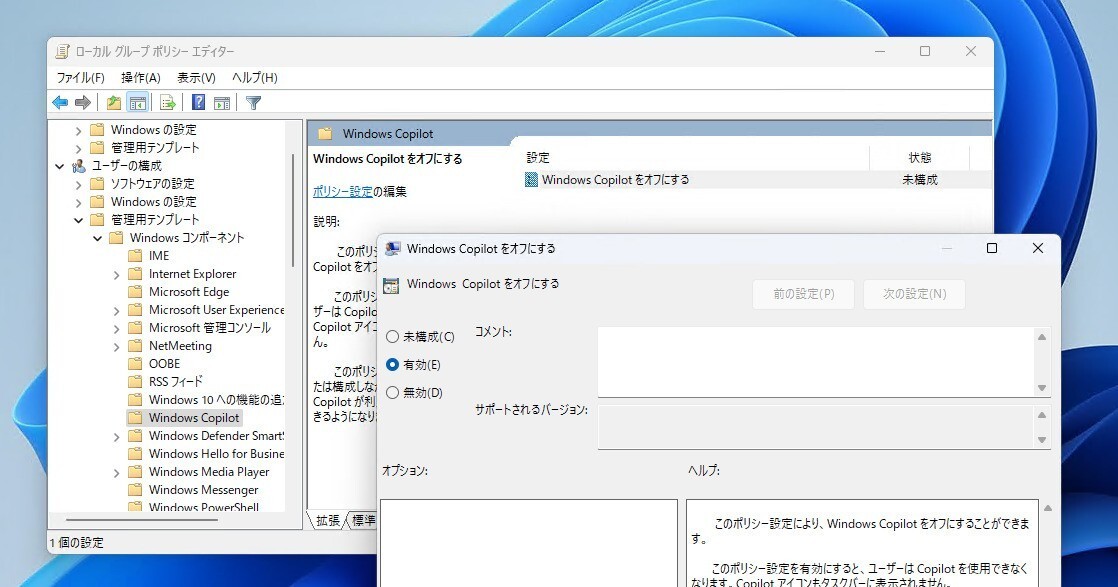Open the 表示 menu
This screenshot has height=587, width=1118.
click(x=196, y=77)
